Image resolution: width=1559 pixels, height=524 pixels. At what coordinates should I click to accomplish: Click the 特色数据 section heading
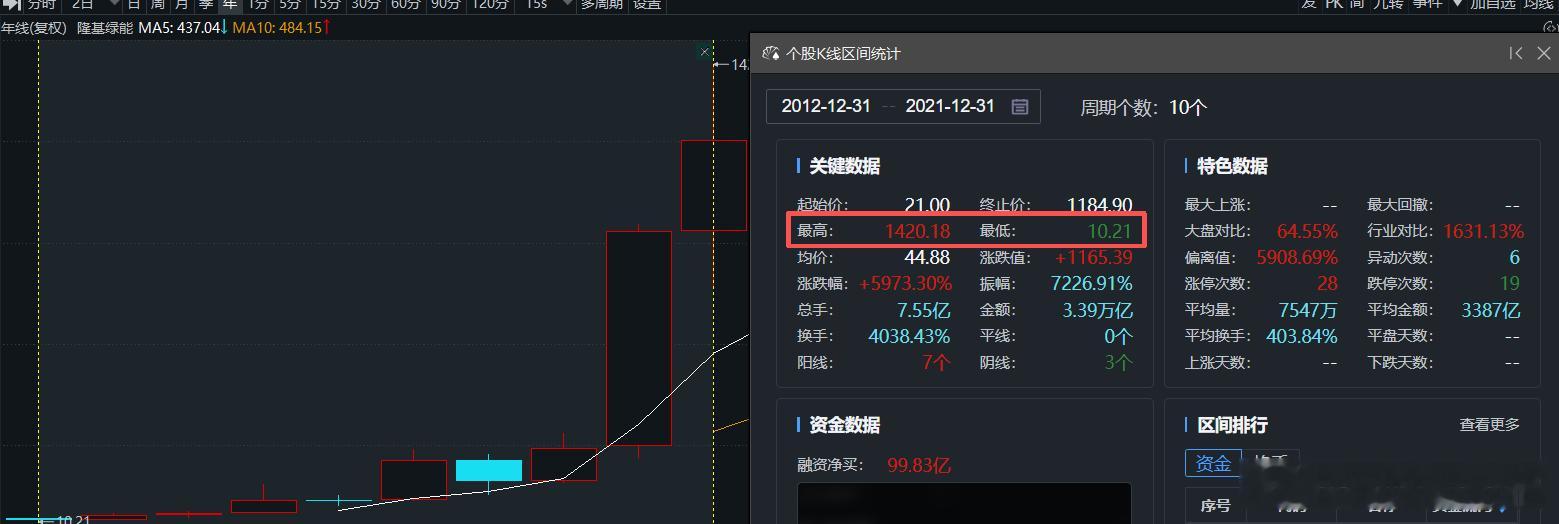point(1232,166)
